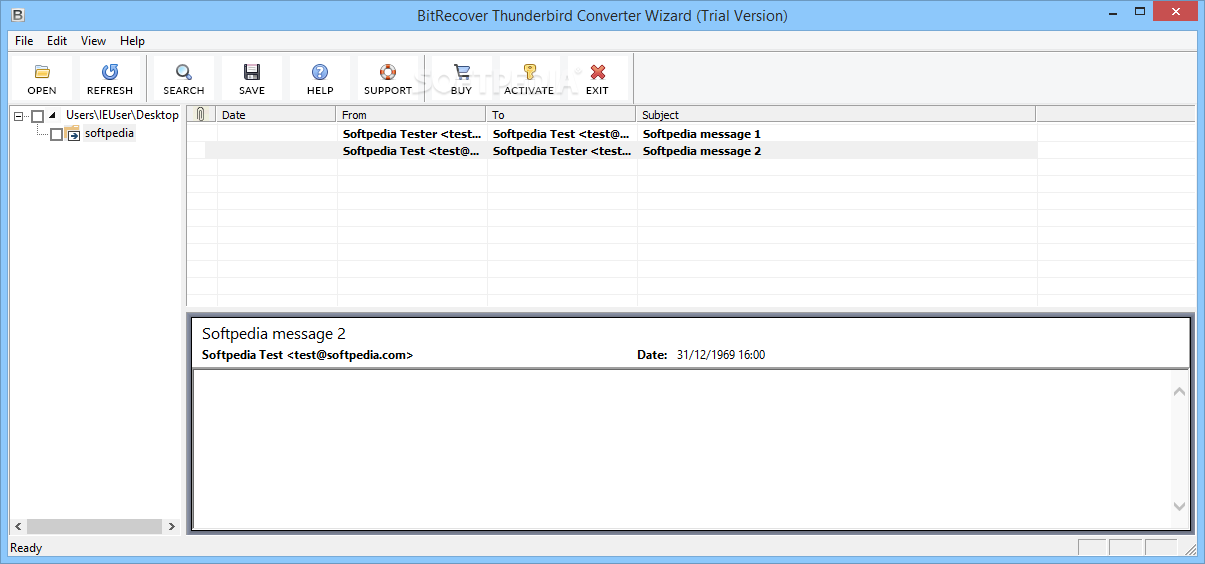Click the Save floppy disk icon
The image size is (1205, 564).
pyautogui.click(x=252, y=72)
